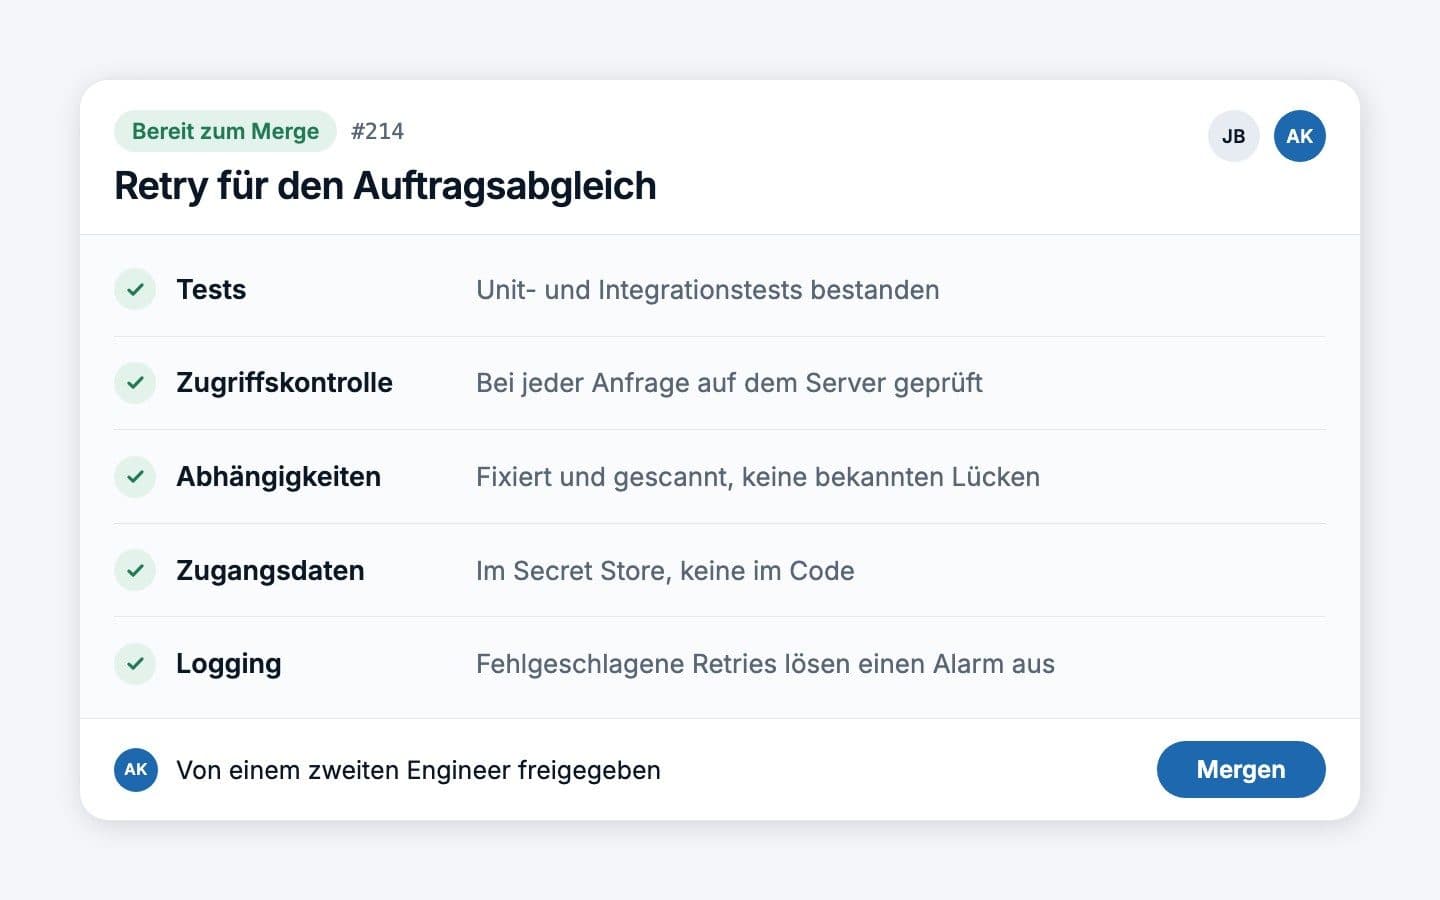Click 'Unit- und Integrationstests bestanden'
The image size is (1440, 900).
(x=708, y=290)
